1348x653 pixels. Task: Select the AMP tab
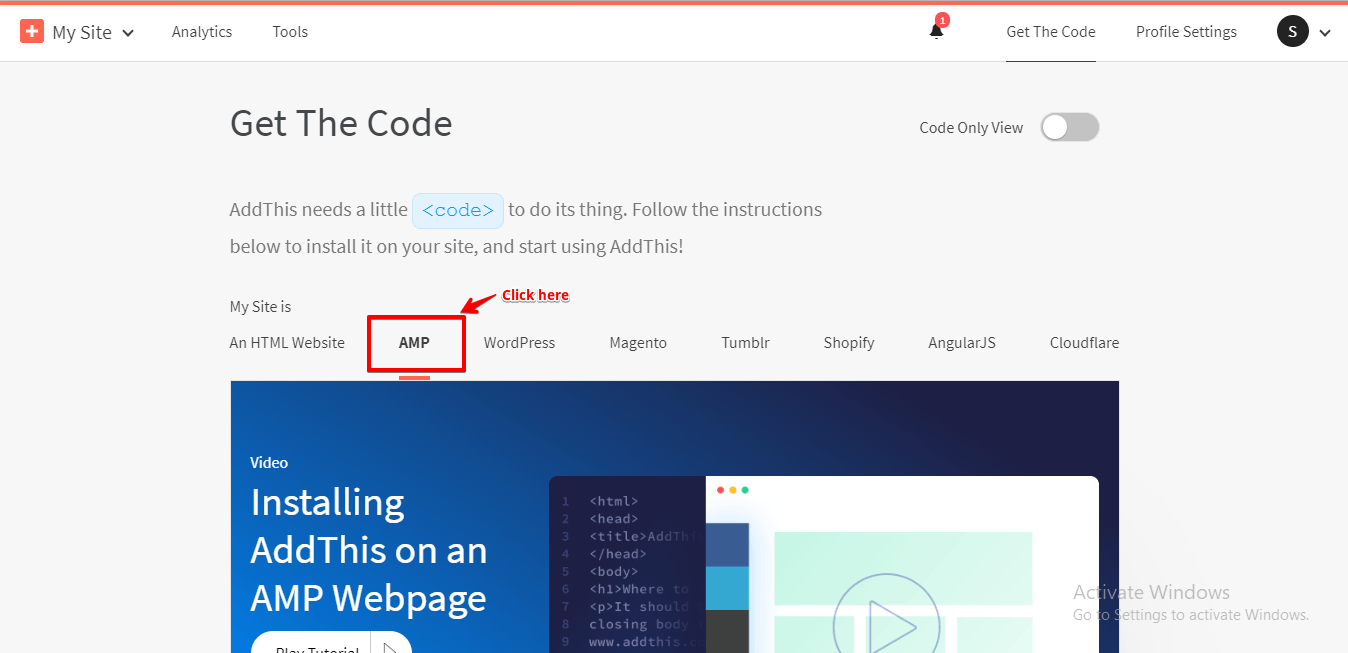click(x=414, y=343)
